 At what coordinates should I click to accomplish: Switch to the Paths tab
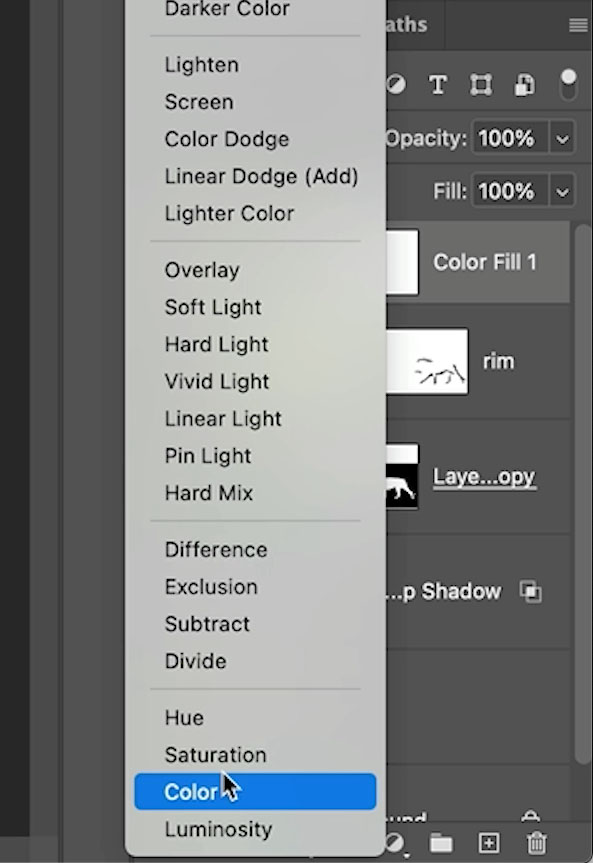click(x=406, y=25)
